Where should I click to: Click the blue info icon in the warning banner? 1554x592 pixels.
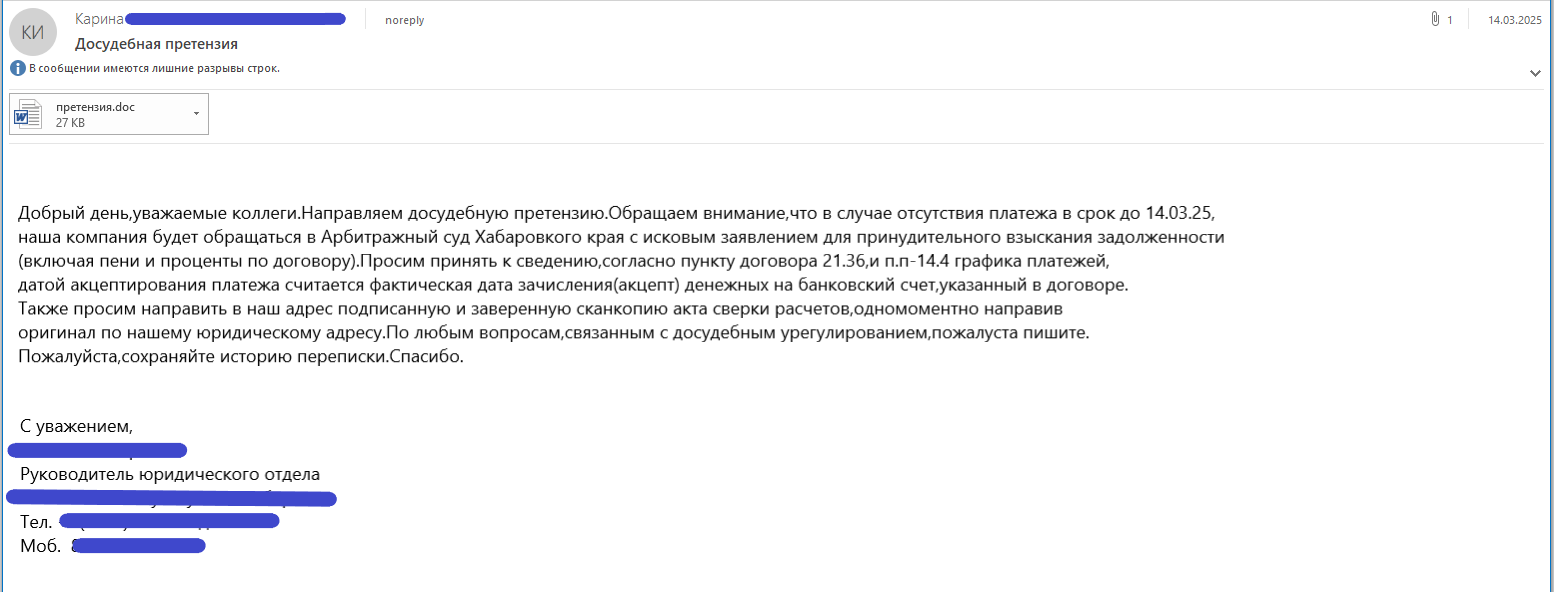coord(15,67)
